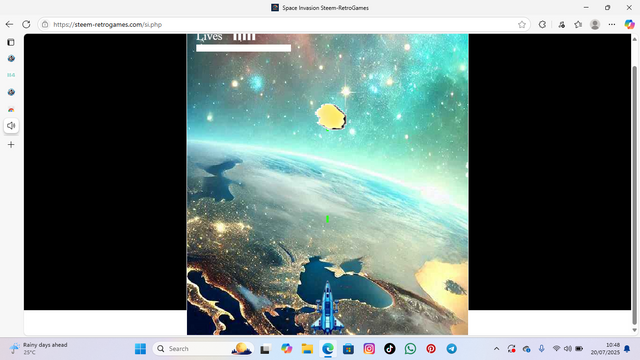The width and height of the screenshot is (640, 360).
Task: Open the Windows Start menu
Action: point(140,349)
